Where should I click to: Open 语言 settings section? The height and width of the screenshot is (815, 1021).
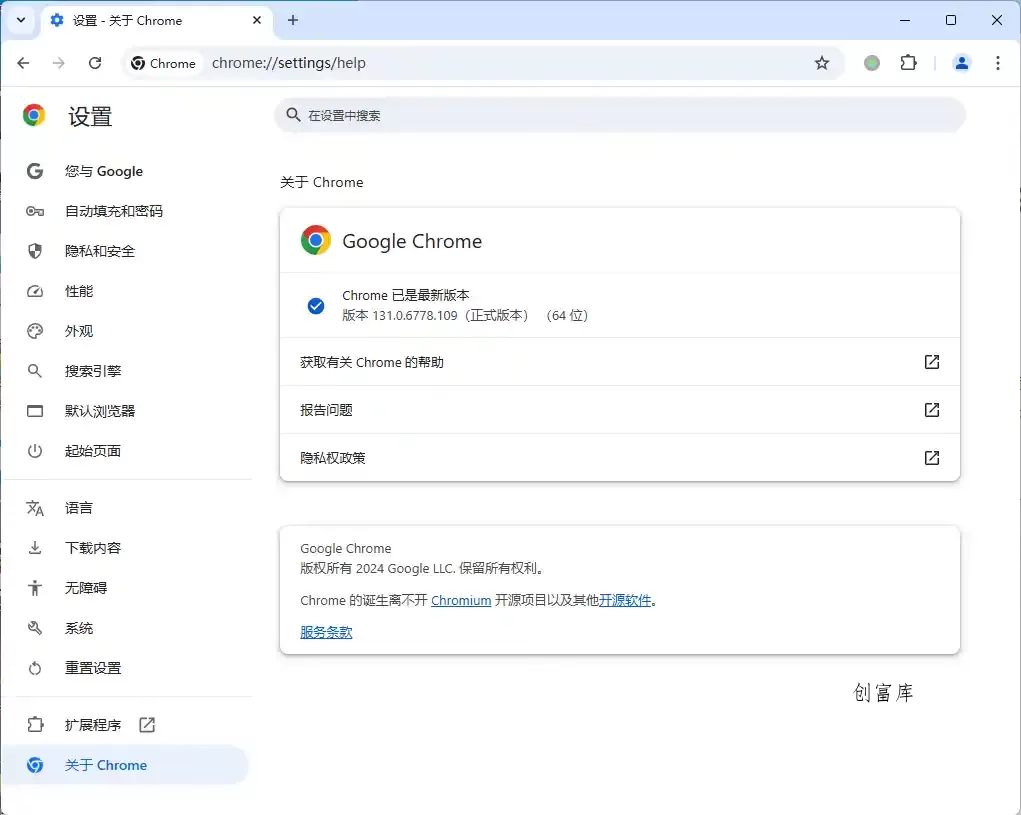pyautogui.click(x=127, y=508)
